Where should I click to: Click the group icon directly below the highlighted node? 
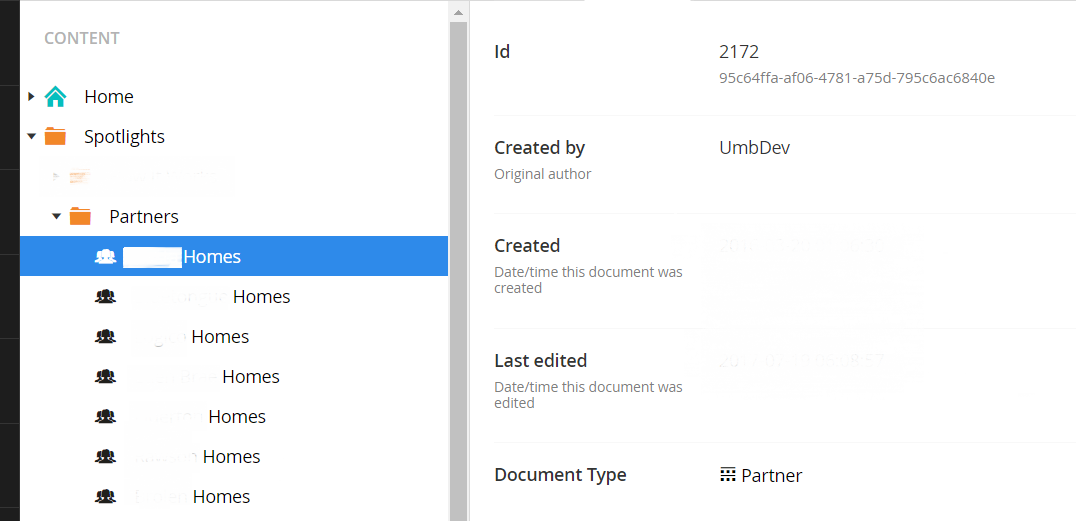point(105,297)
